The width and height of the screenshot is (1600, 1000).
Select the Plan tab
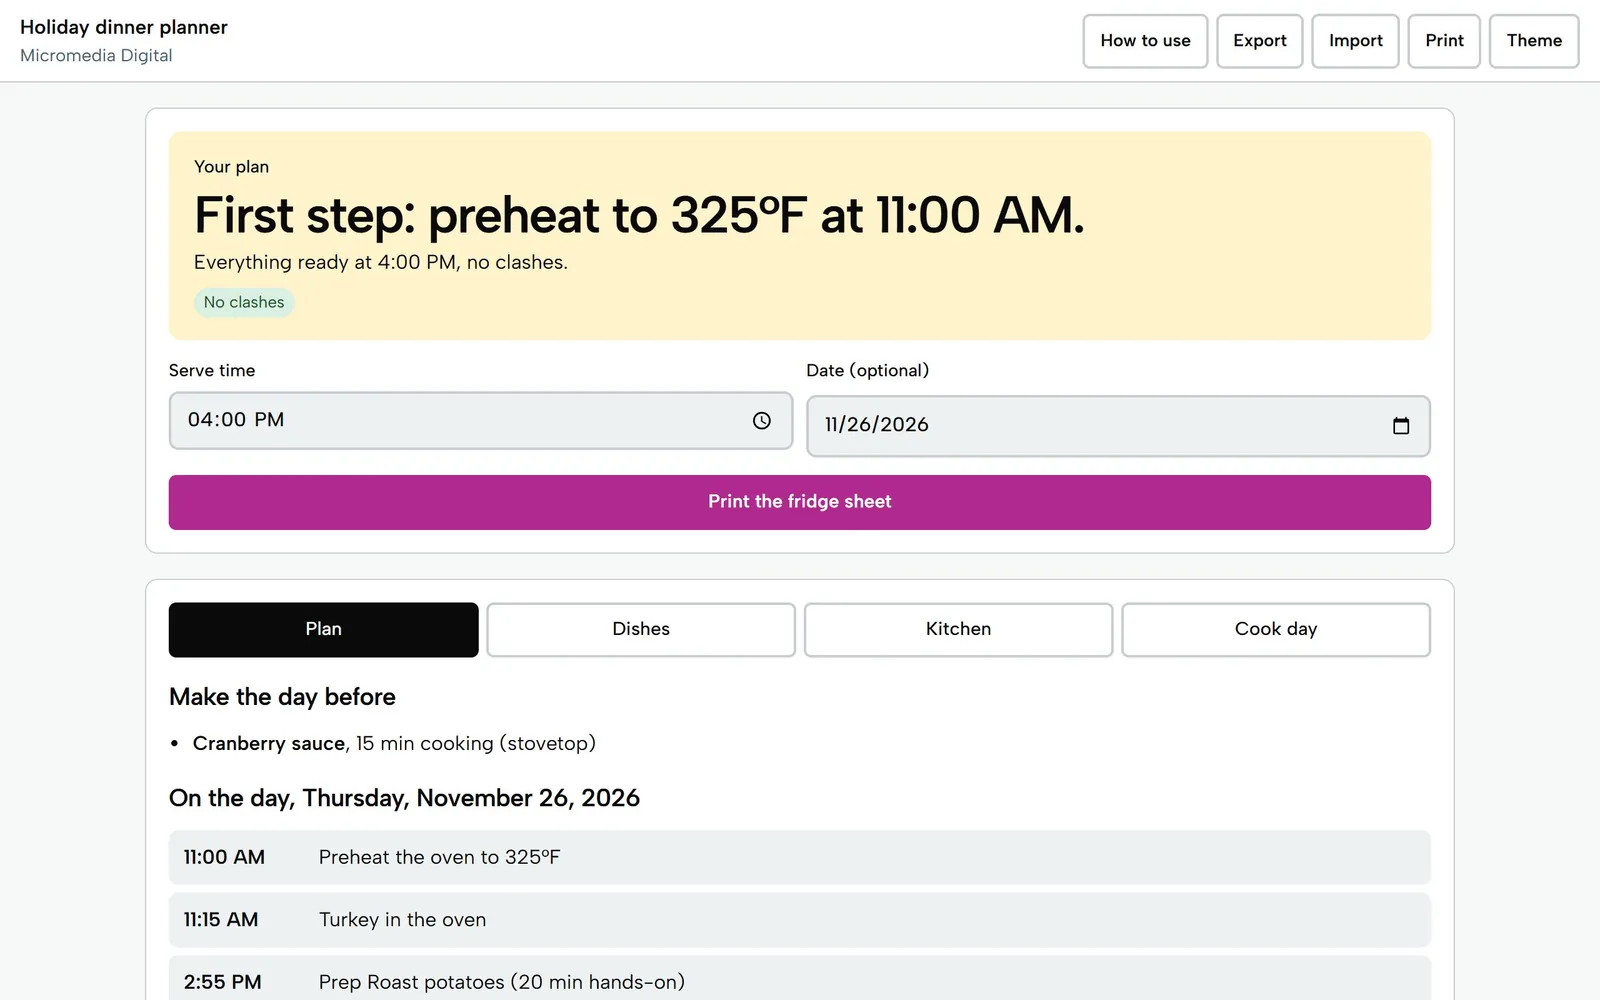point(324,630)
